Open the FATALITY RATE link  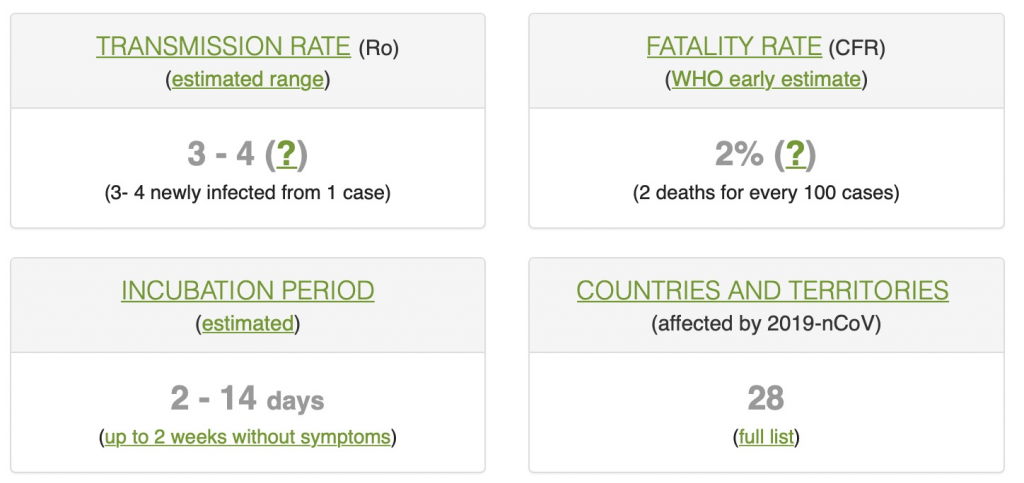734,46
